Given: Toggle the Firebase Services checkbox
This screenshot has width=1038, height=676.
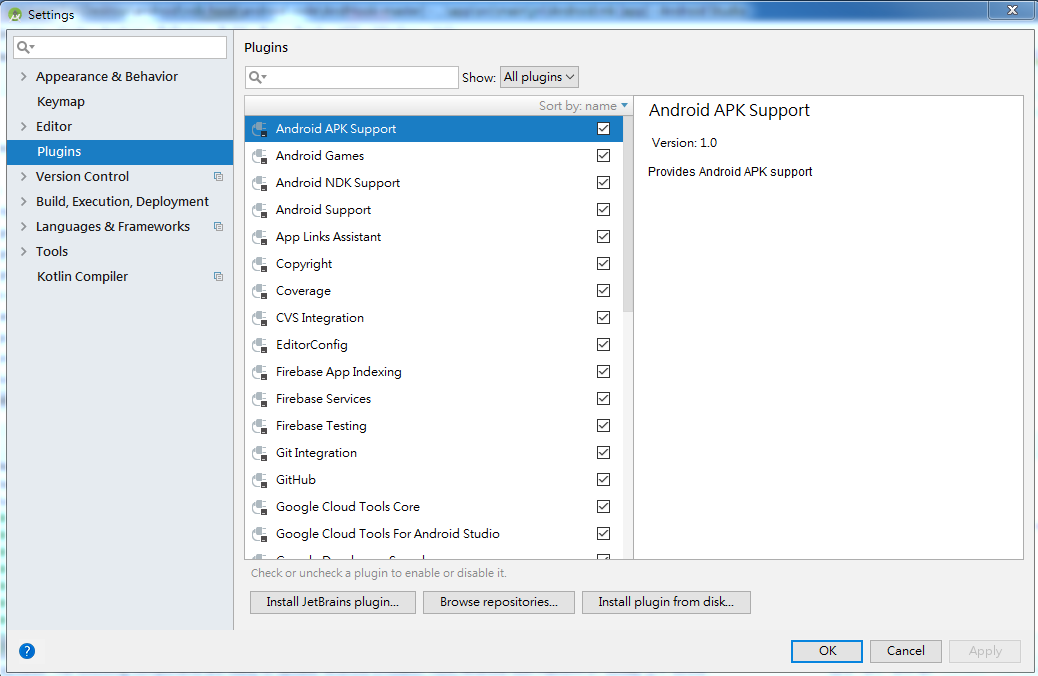Looking at the screenshot, I should pos(603,399).
